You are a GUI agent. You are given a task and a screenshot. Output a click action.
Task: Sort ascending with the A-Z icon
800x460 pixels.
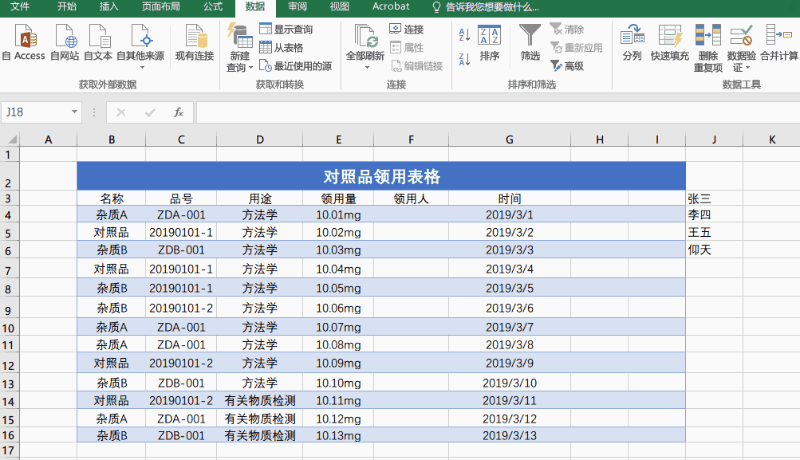pyautogui.click(x=464, y=35)
